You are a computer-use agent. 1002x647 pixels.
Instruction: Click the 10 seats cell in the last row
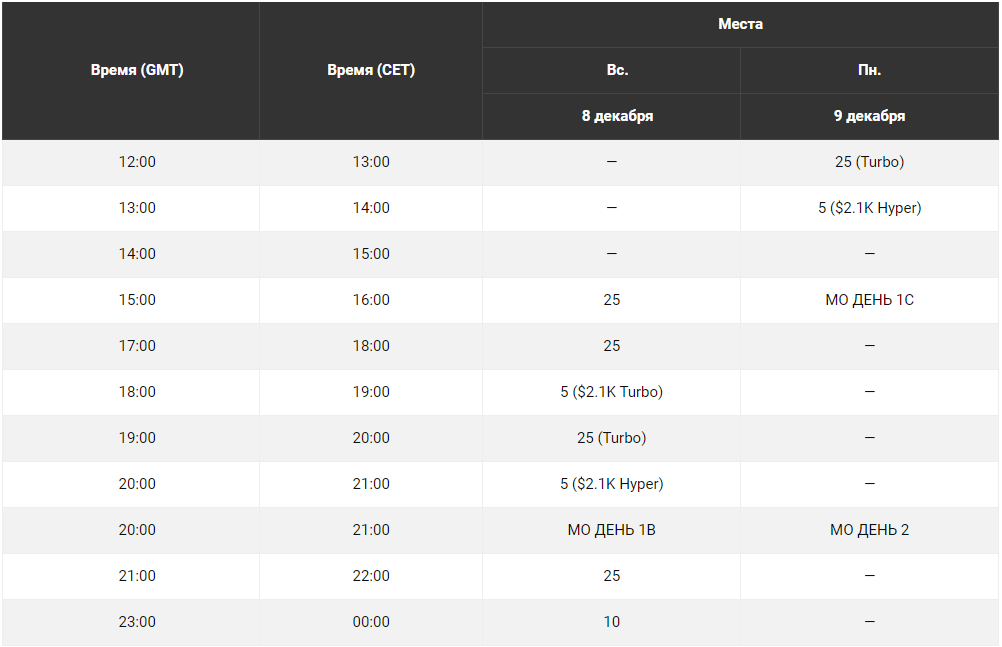click(611, 622)
